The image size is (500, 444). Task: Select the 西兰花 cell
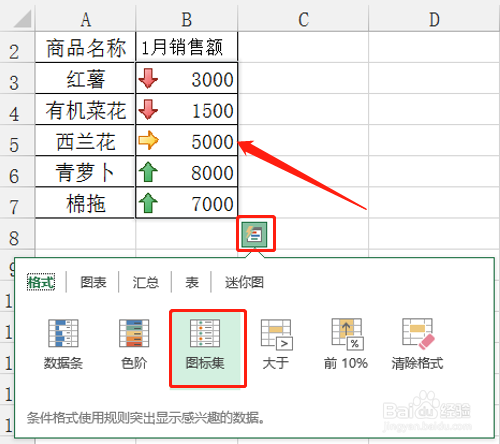(85, 141)
